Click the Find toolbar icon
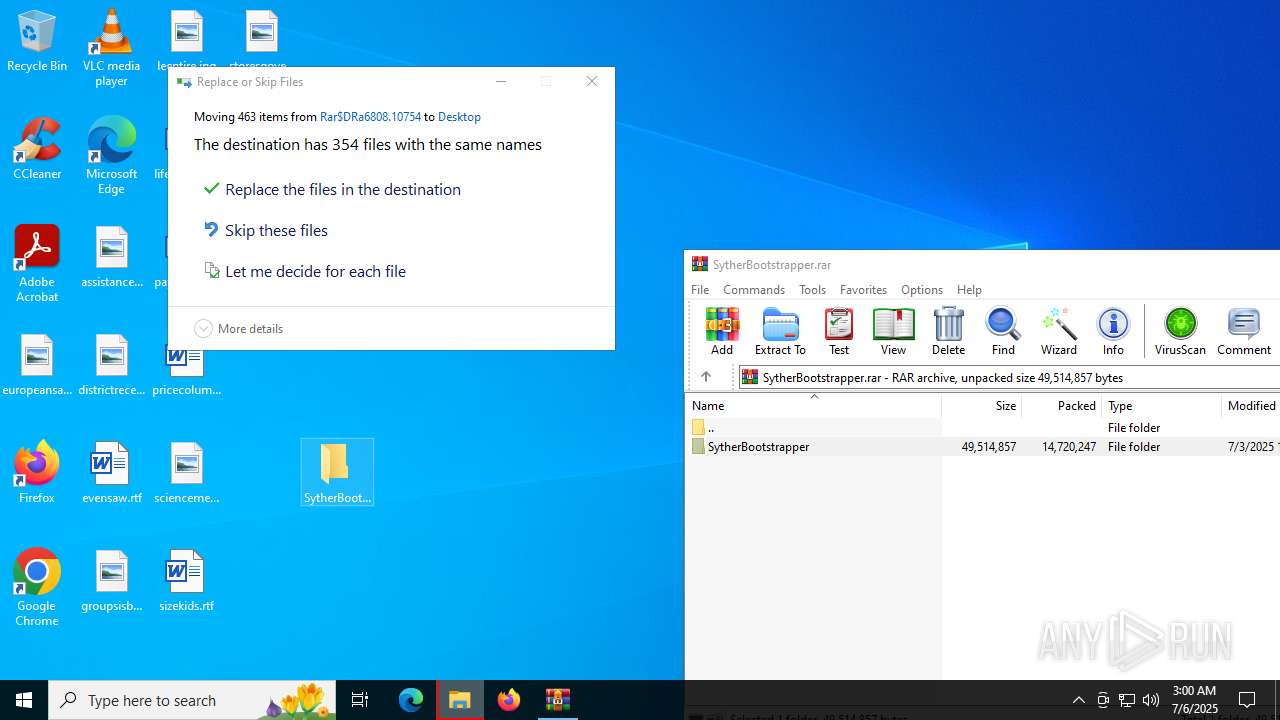Screen dimensions: 1280x720 (1003, 332)
